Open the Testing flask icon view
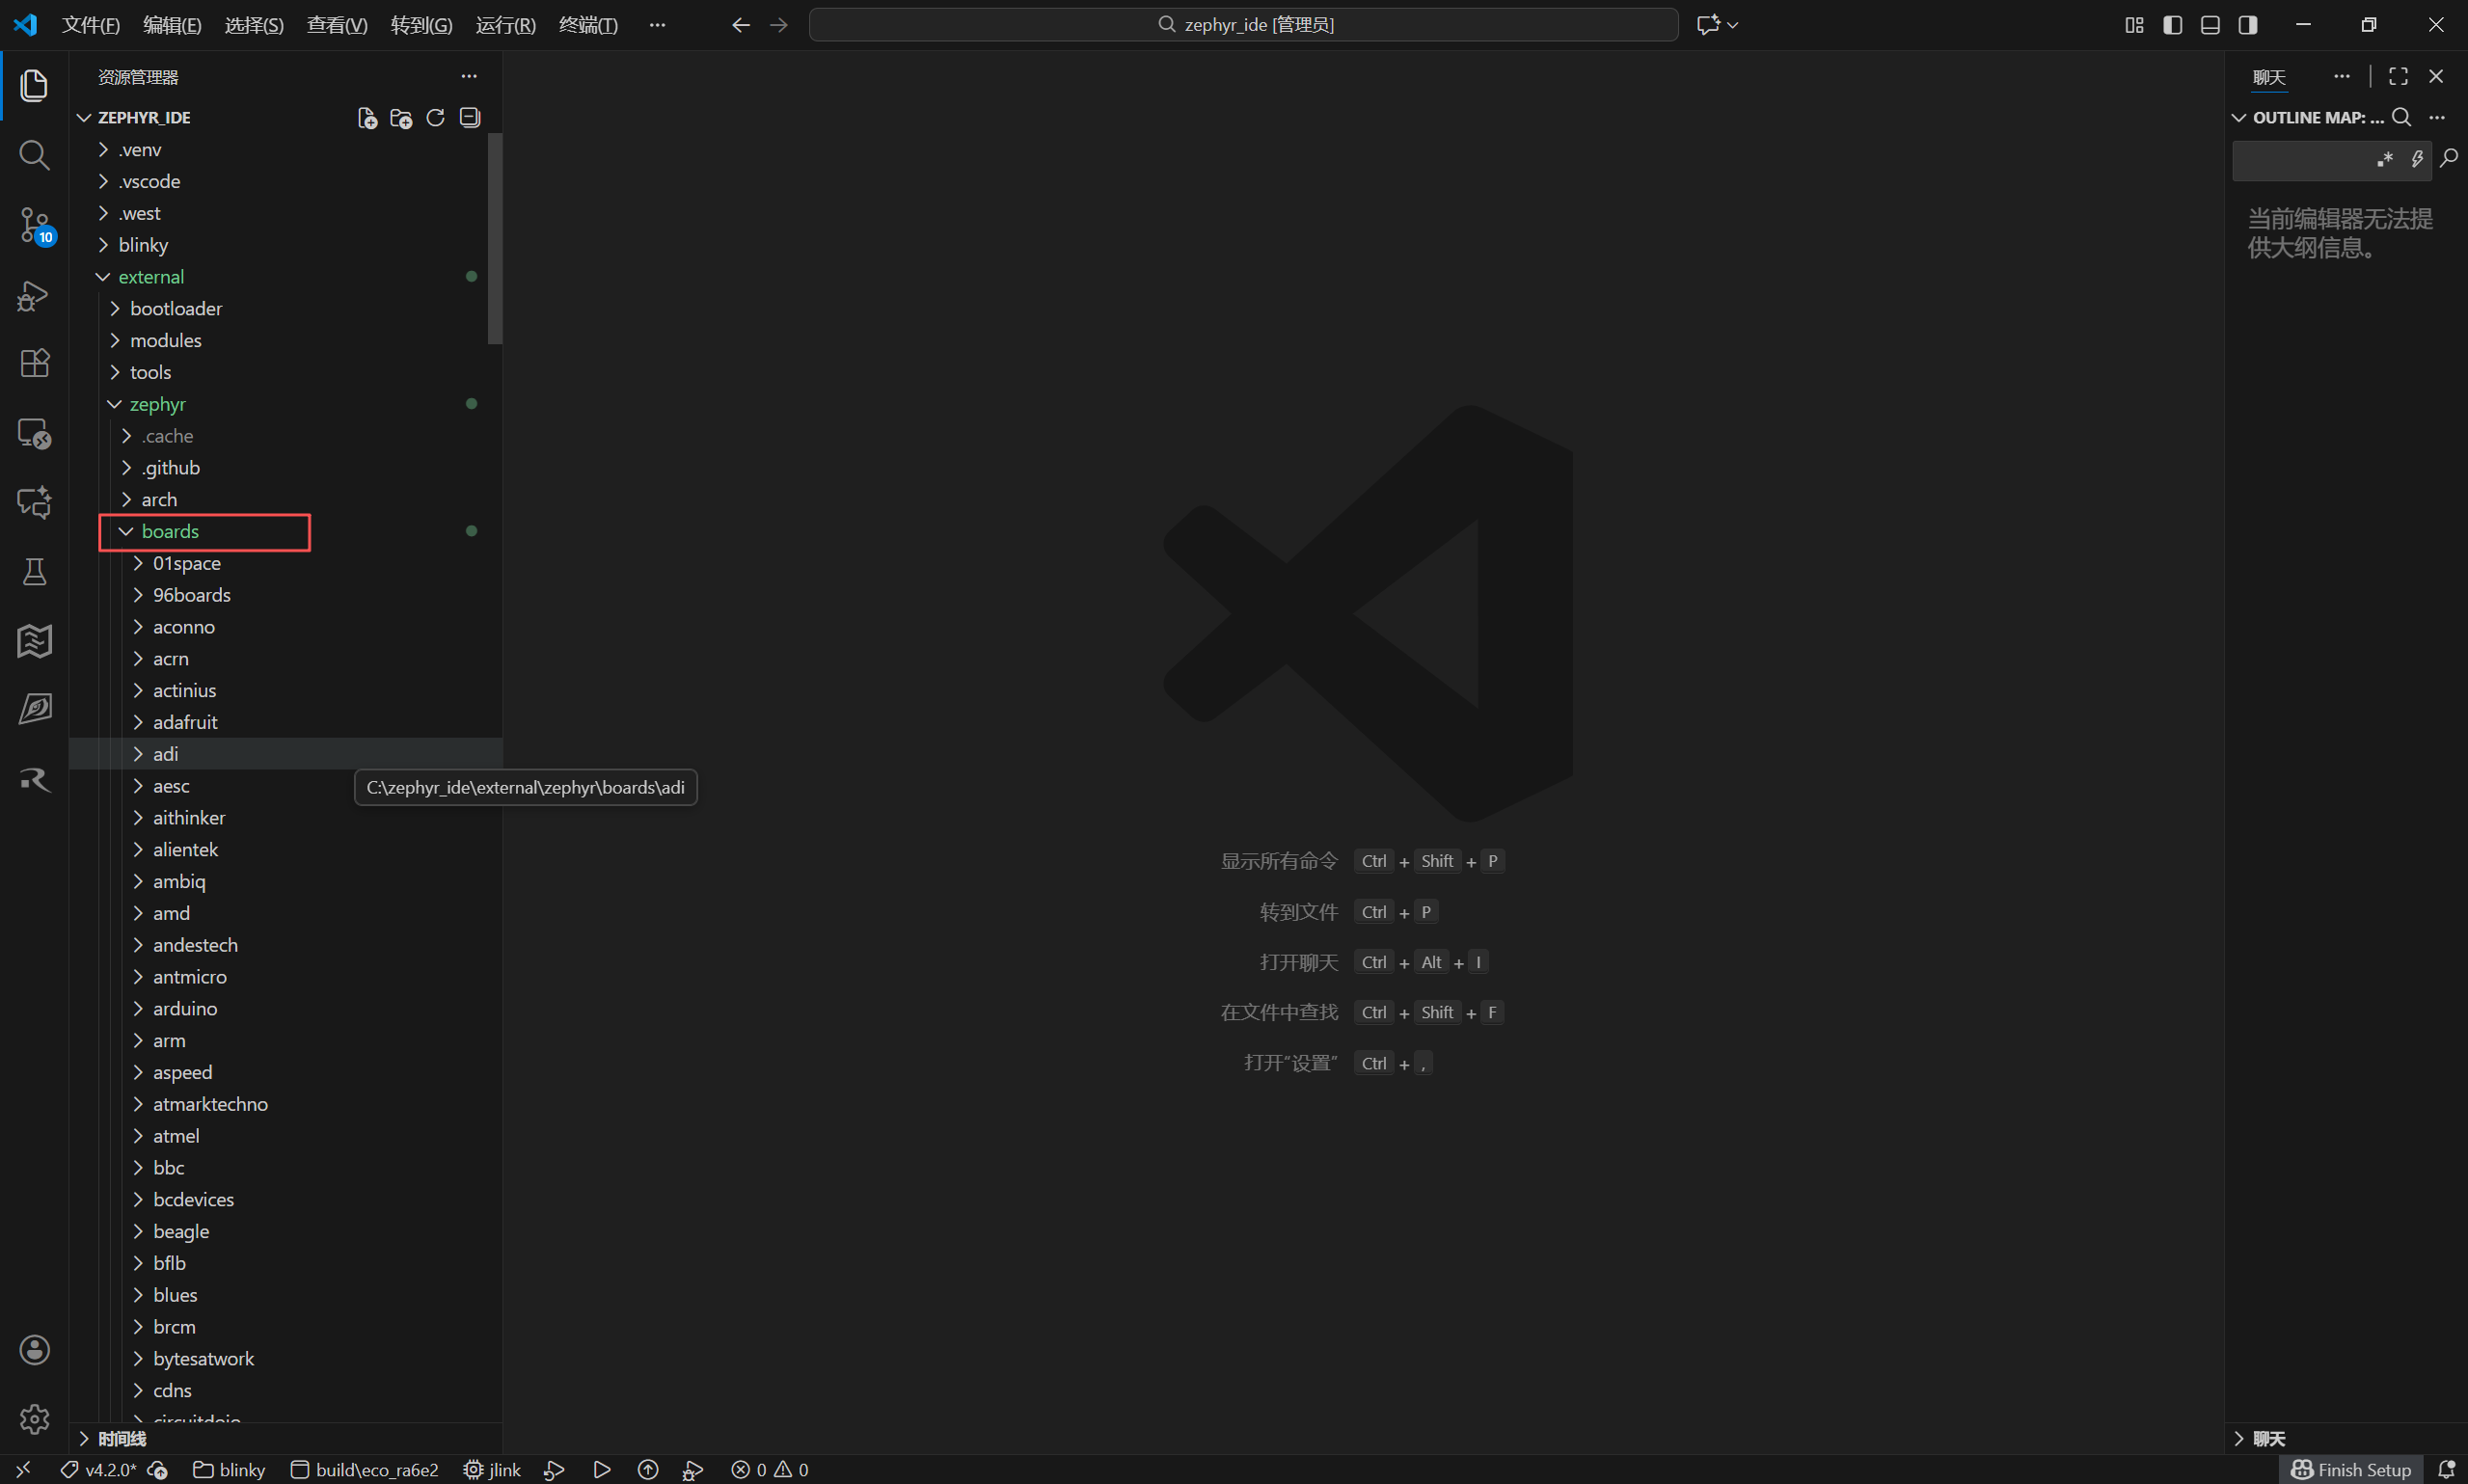 pyautogui.click(x=34, y=572)
